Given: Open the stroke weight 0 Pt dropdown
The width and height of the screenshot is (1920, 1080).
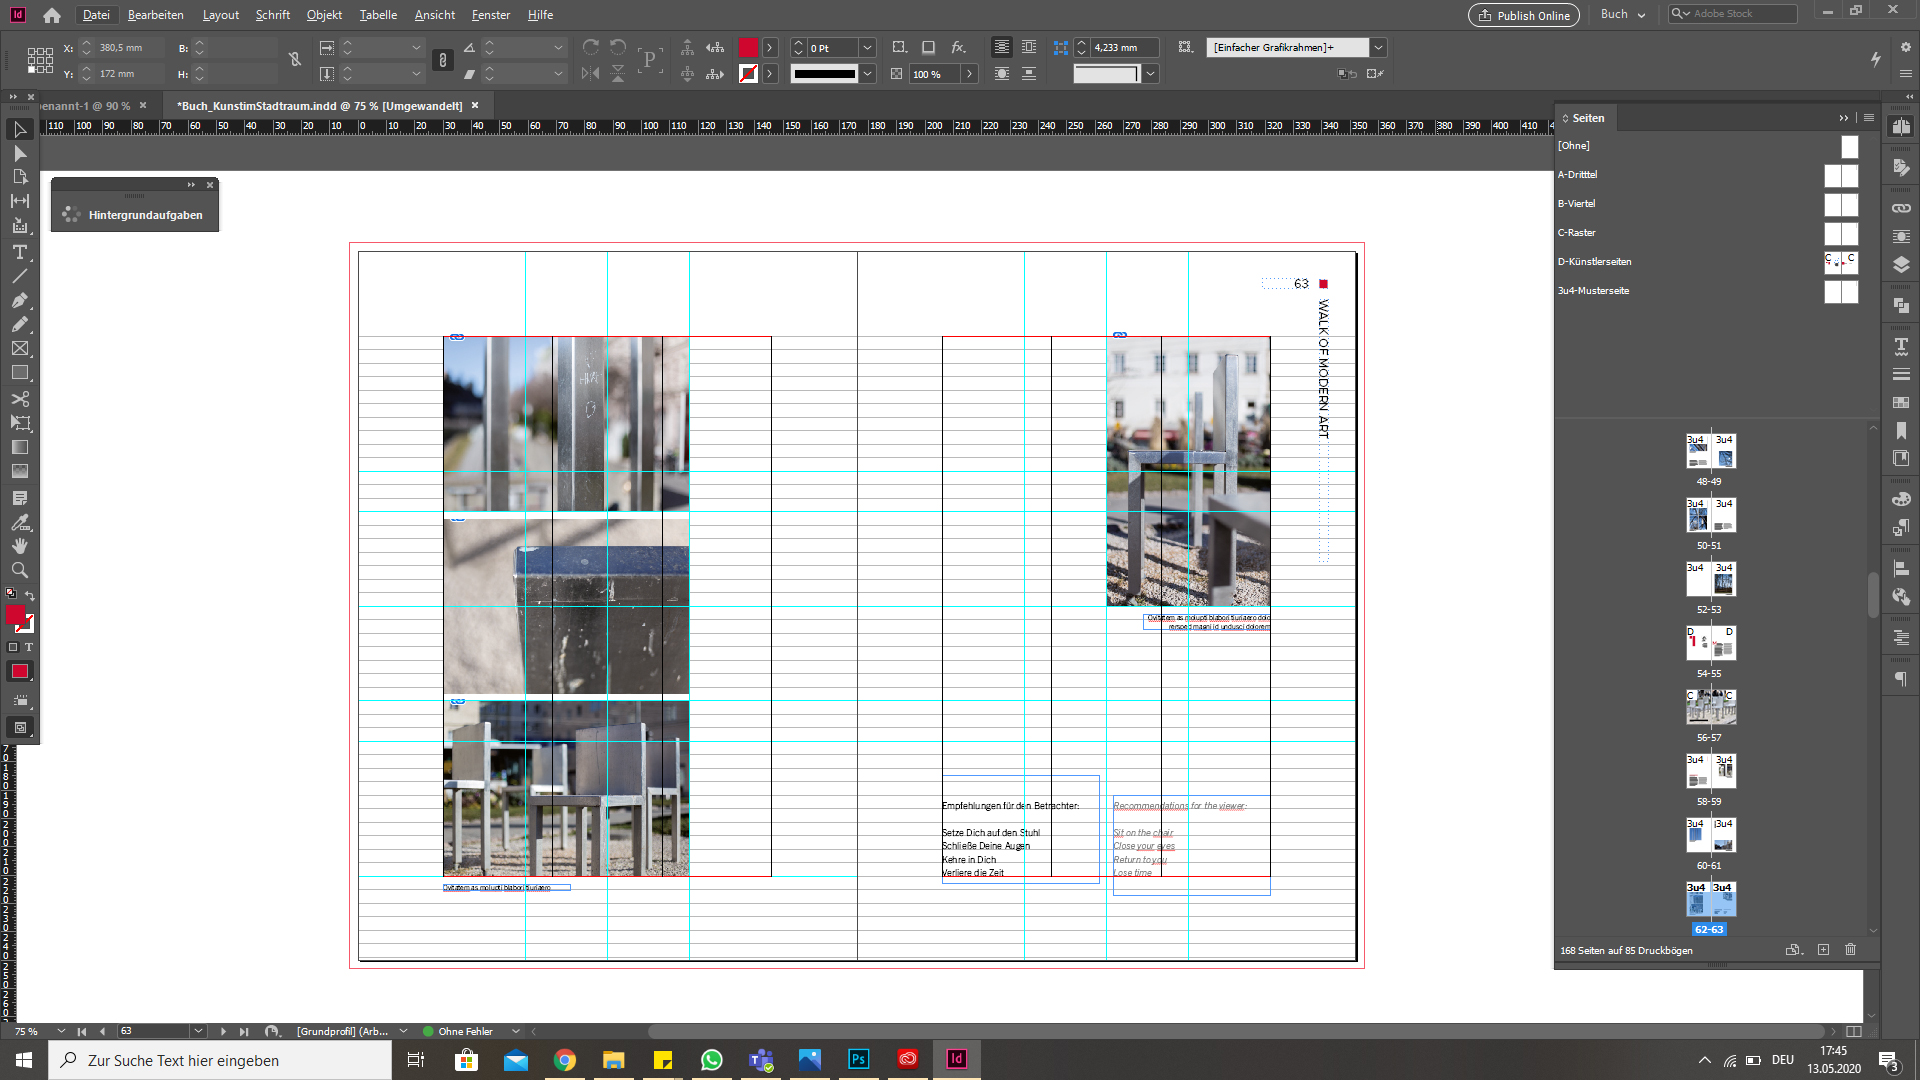Looking at the screenshot, I should 867,47.
